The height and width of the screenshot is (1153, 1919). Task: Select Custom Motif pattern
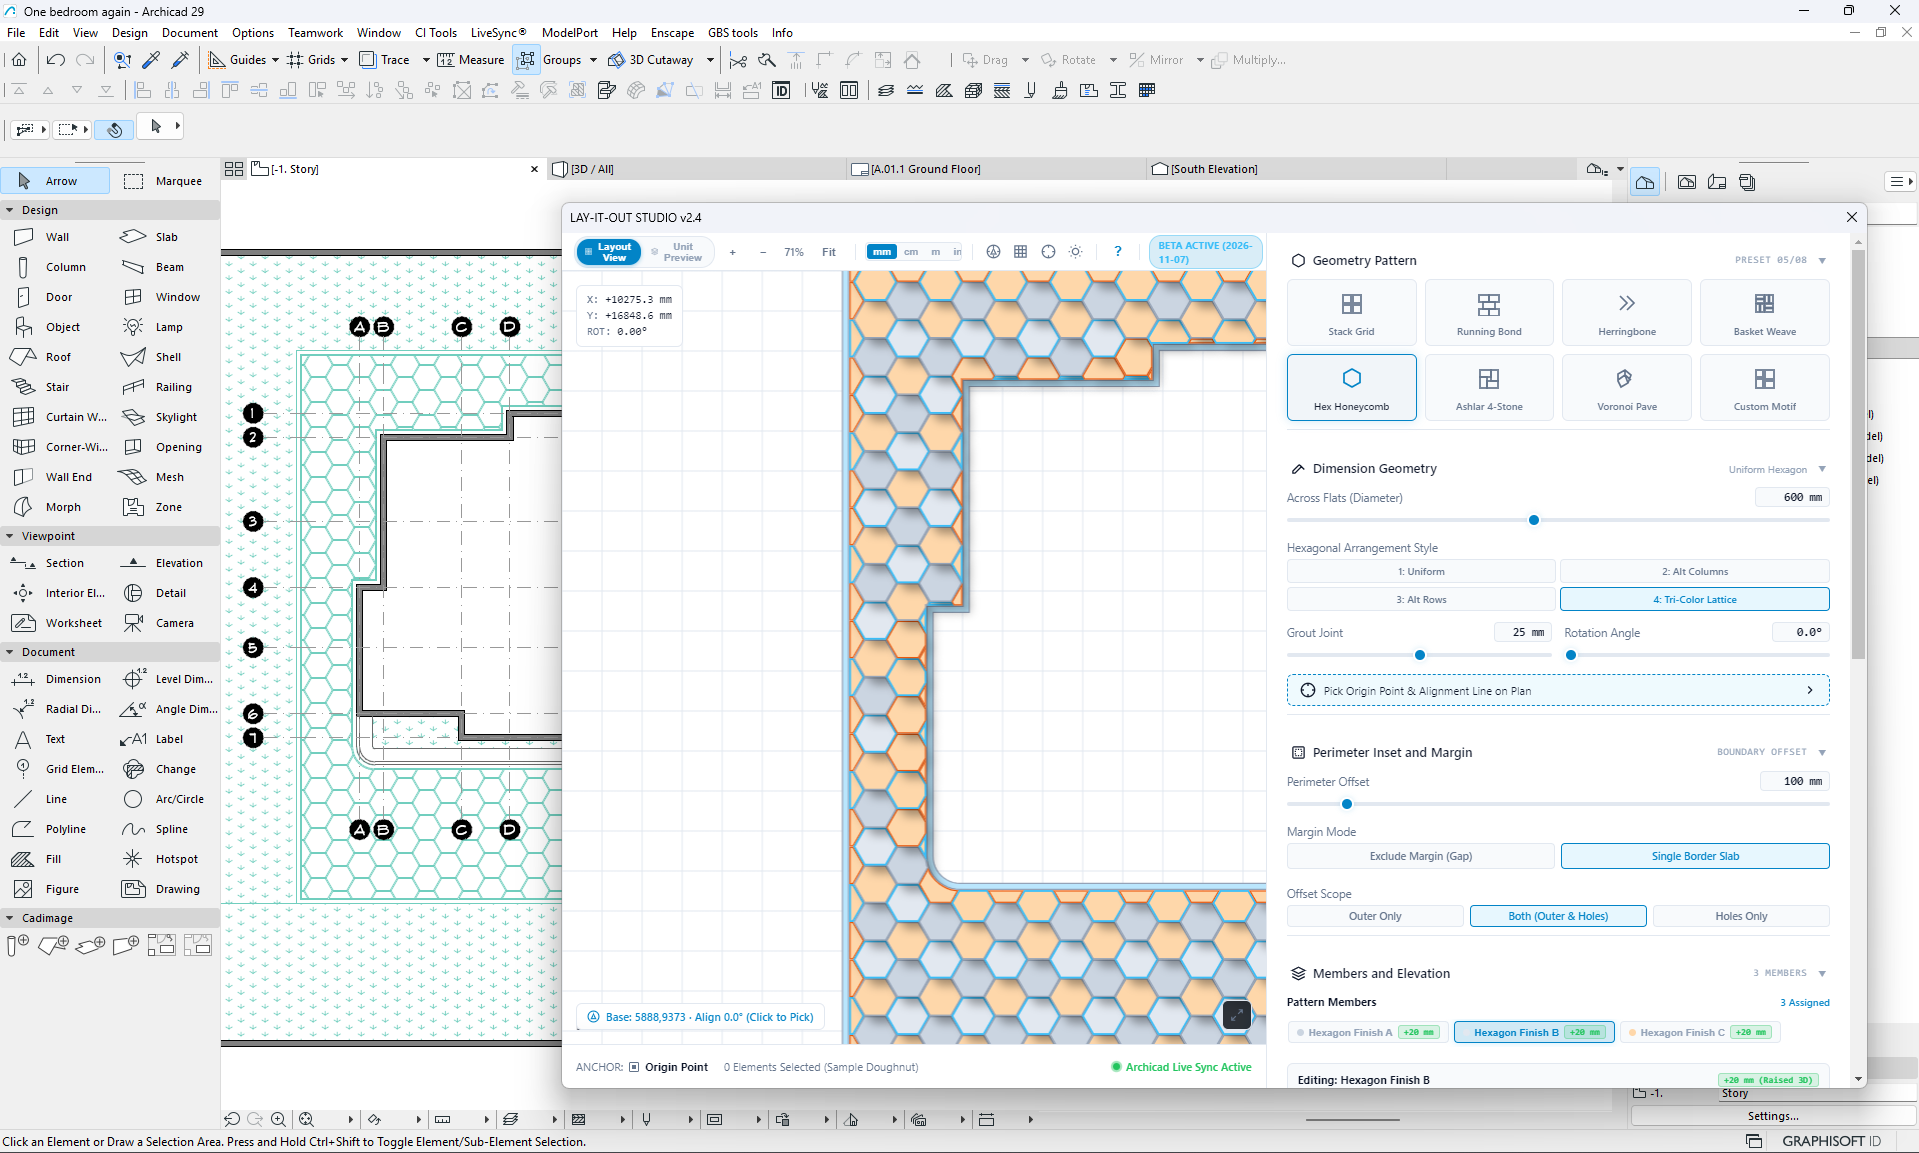(1765, 388)
